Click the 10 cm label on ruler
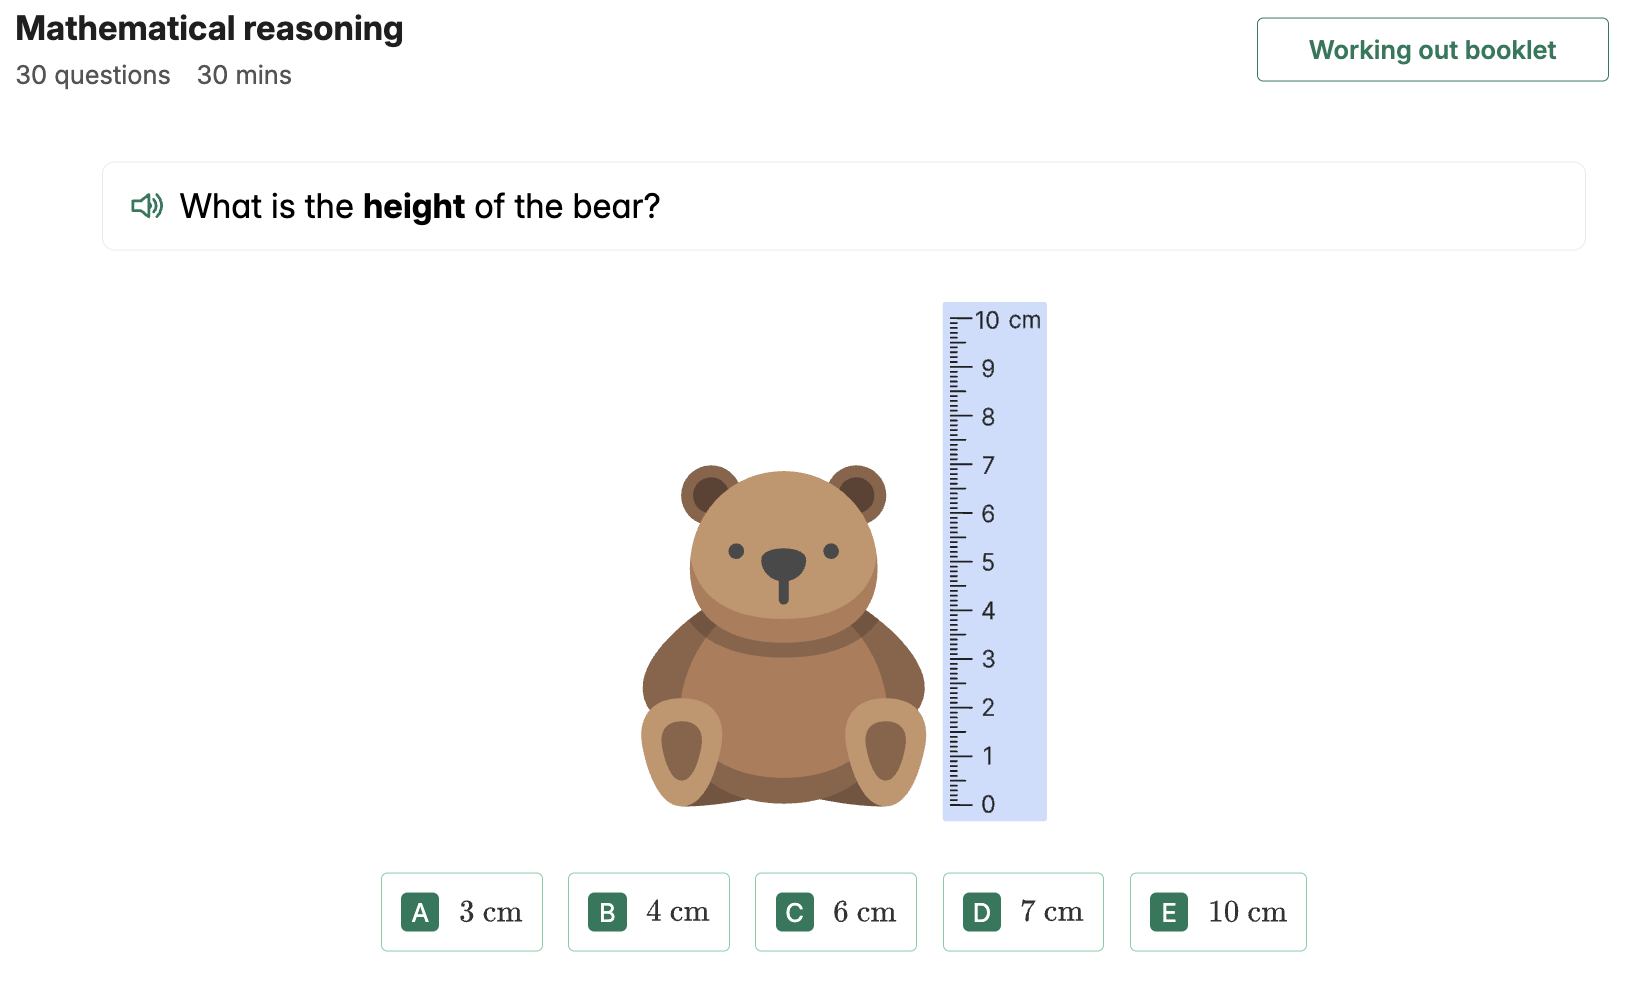Viewport: 1644px width, 988px height. click(x=1007, y=320)
